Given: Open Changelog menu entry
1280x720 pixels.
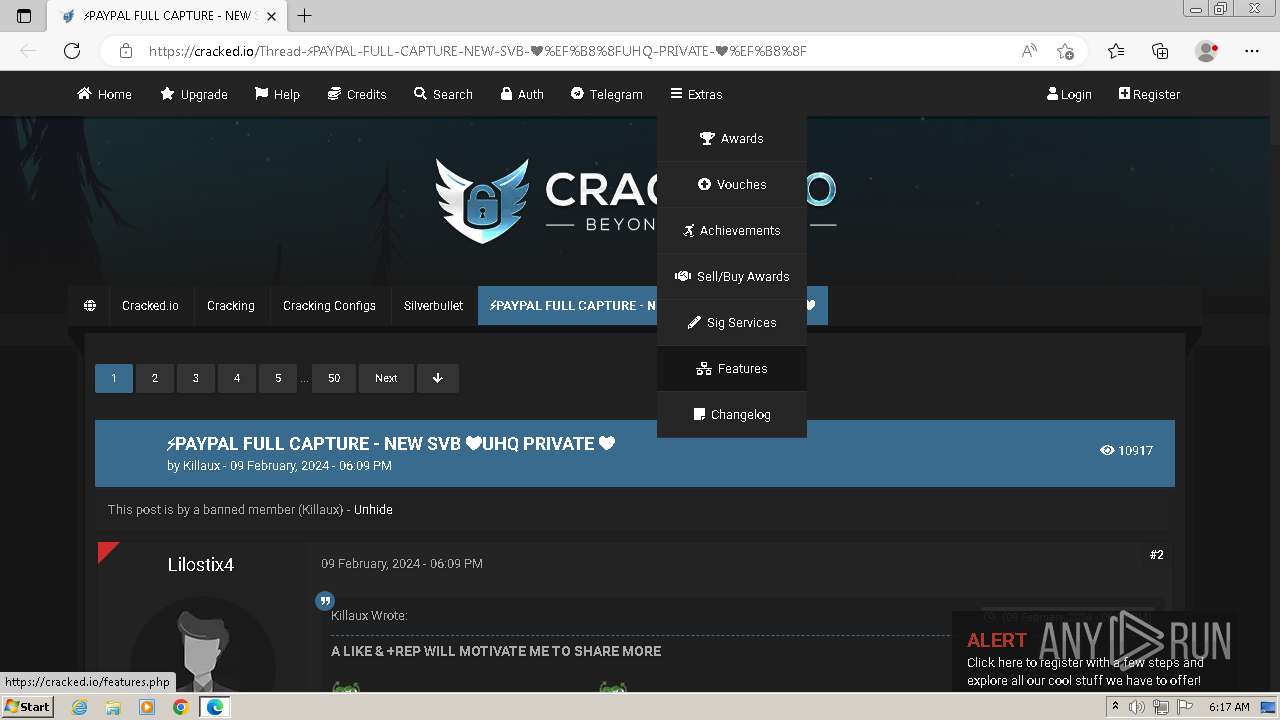Looking at the screenshot, I should coord(732,415).
